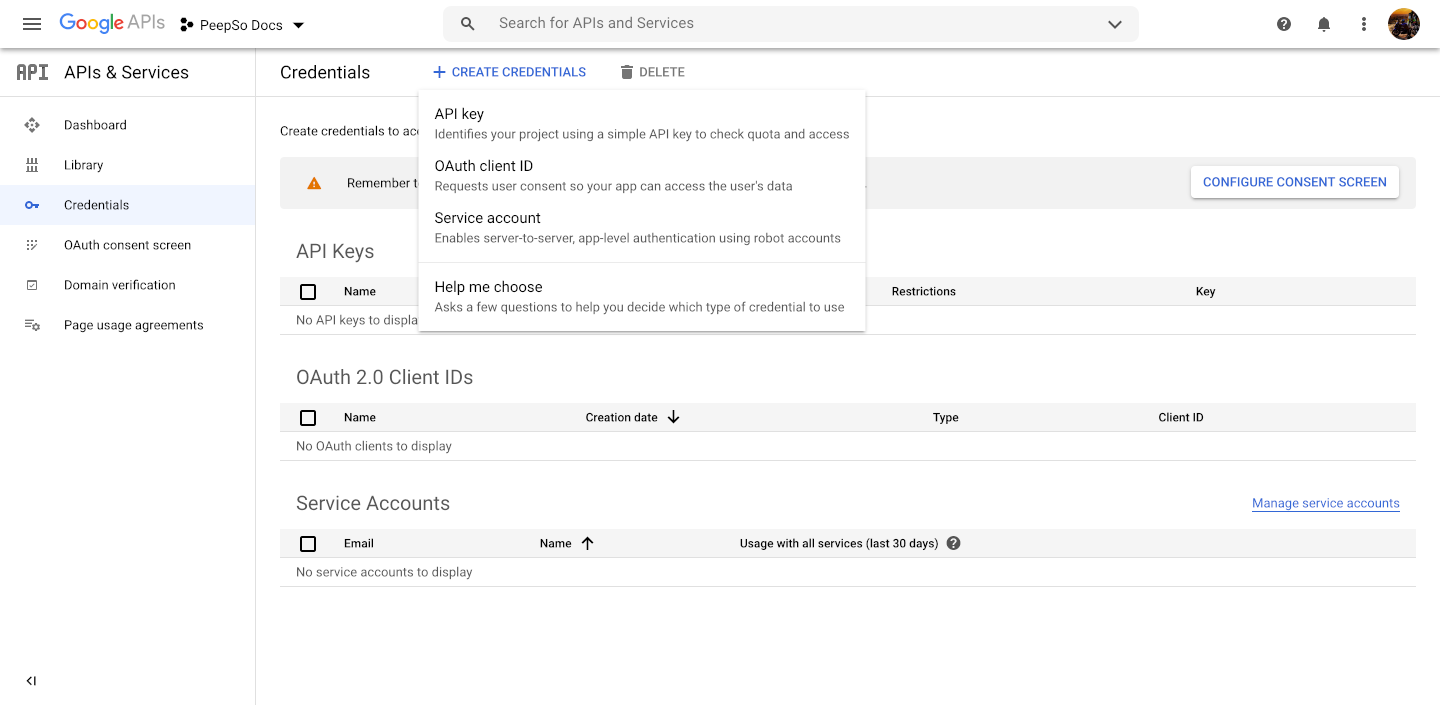Image resolution: width=1440 pixels, height=705 pixels.
Task: Open the Help question mark icon
Action: pyautogui.click(x=1284, y=24)
